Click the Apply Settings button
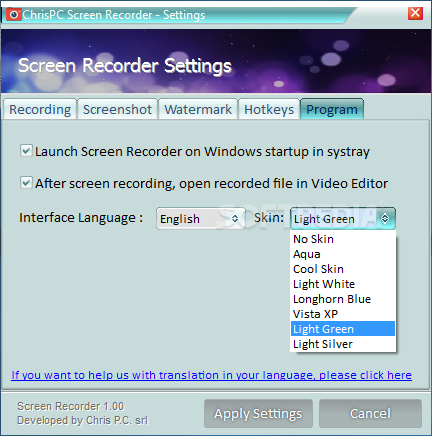The image size is (432, 436). [258, 414]
